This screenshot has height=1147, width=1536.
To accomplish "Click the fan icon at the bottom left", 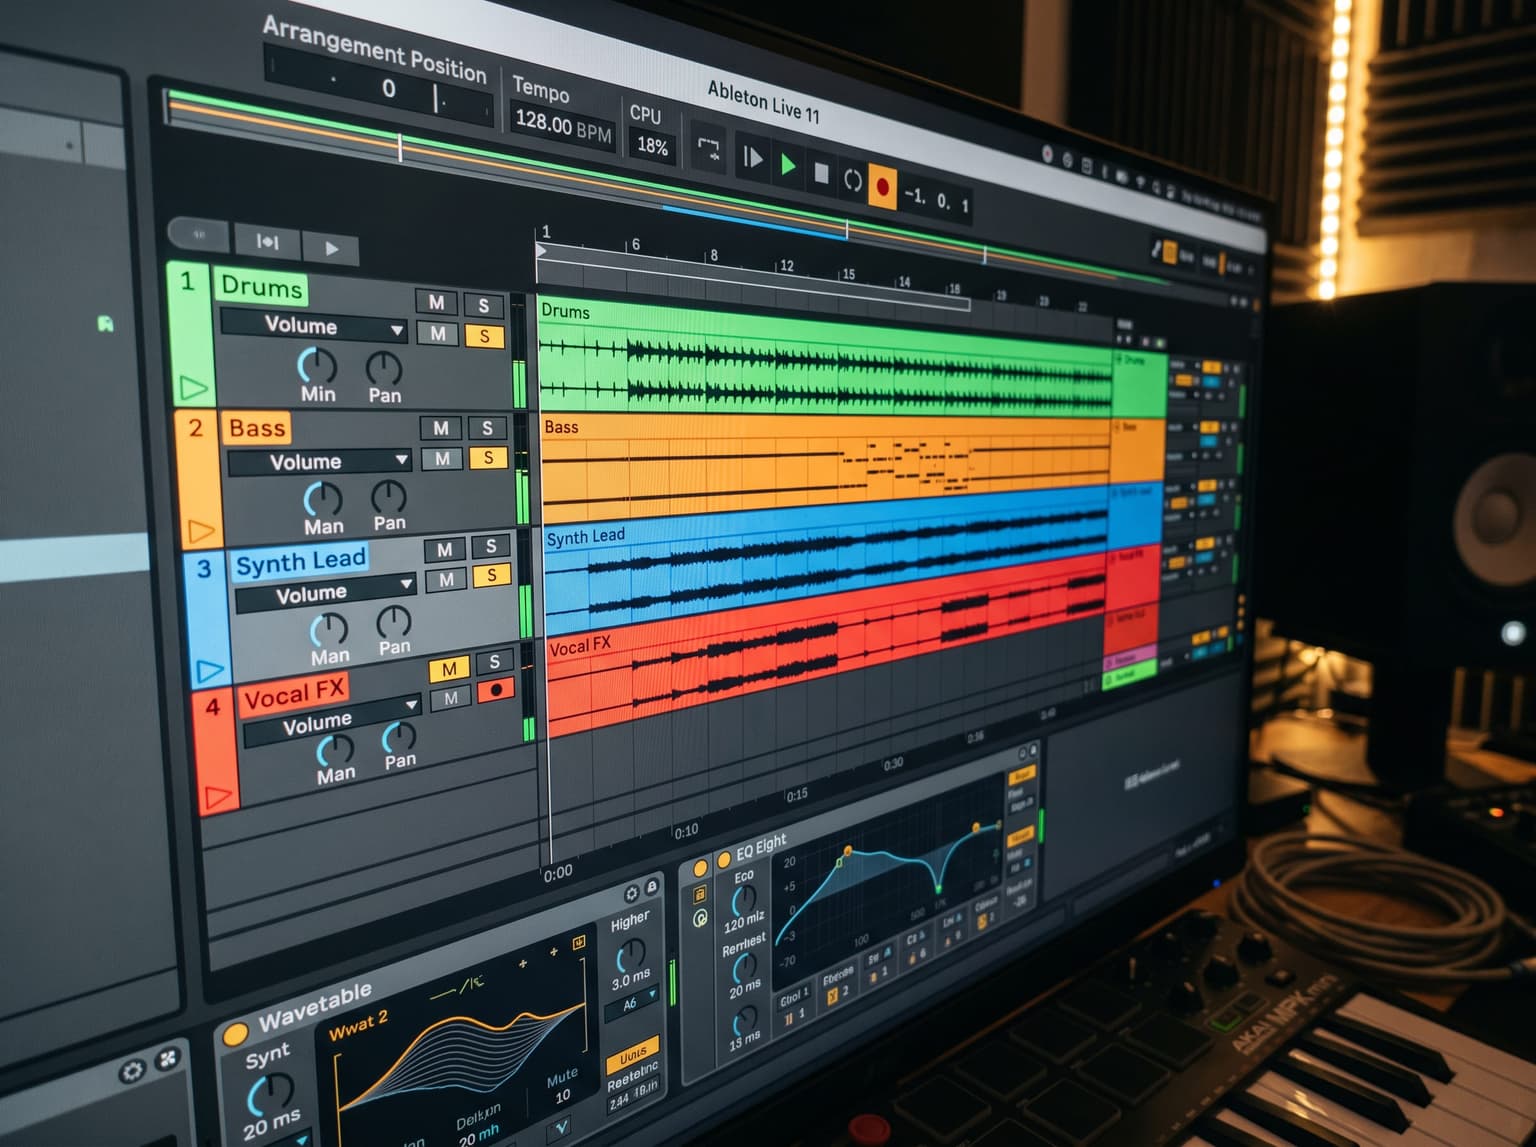I will 168,1058.
